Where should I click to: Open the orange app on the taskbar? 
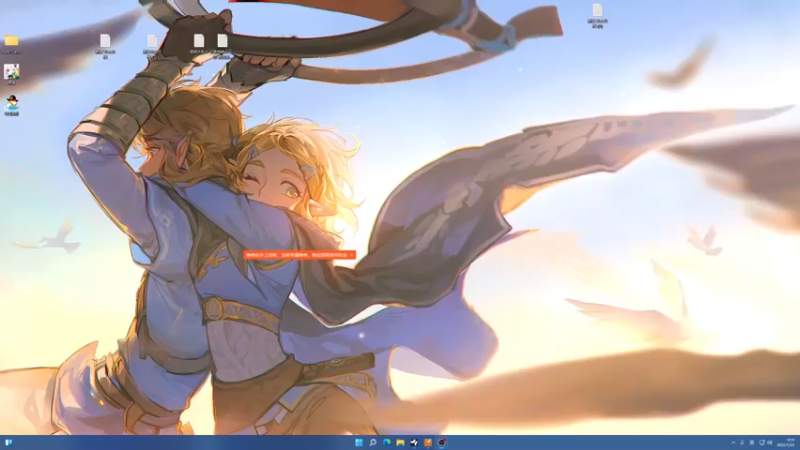click(428, 442)
